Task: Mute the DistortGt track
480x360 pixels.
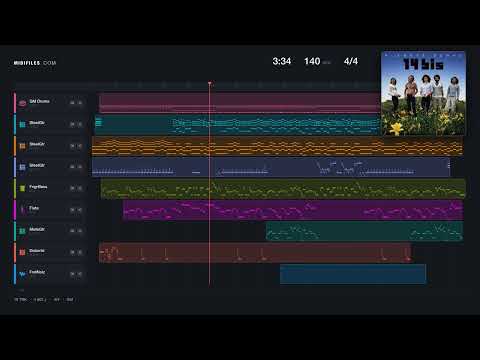Action: click(72, 252)
